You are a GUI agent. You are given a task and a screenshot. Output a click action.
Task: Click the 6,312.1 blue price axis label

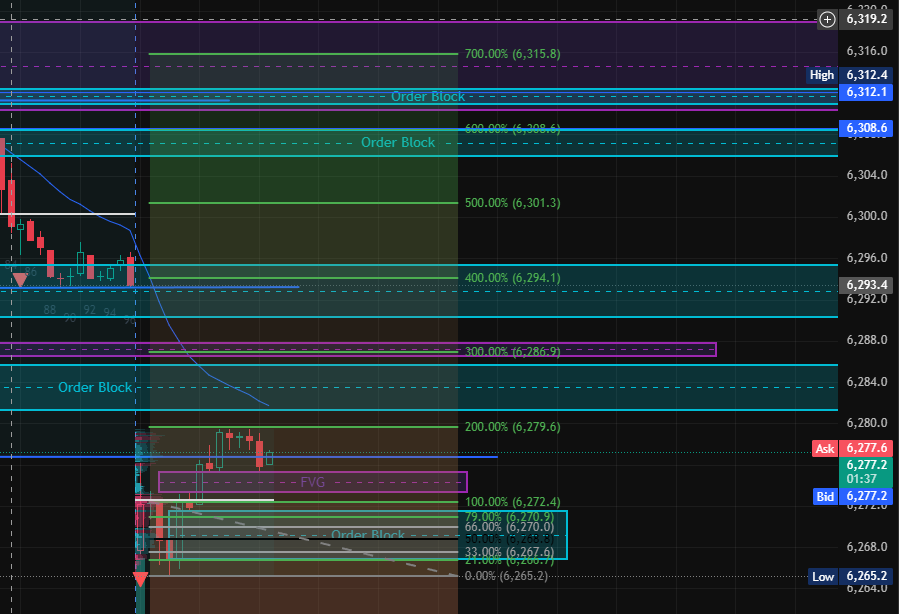click(x=866, y=91)
